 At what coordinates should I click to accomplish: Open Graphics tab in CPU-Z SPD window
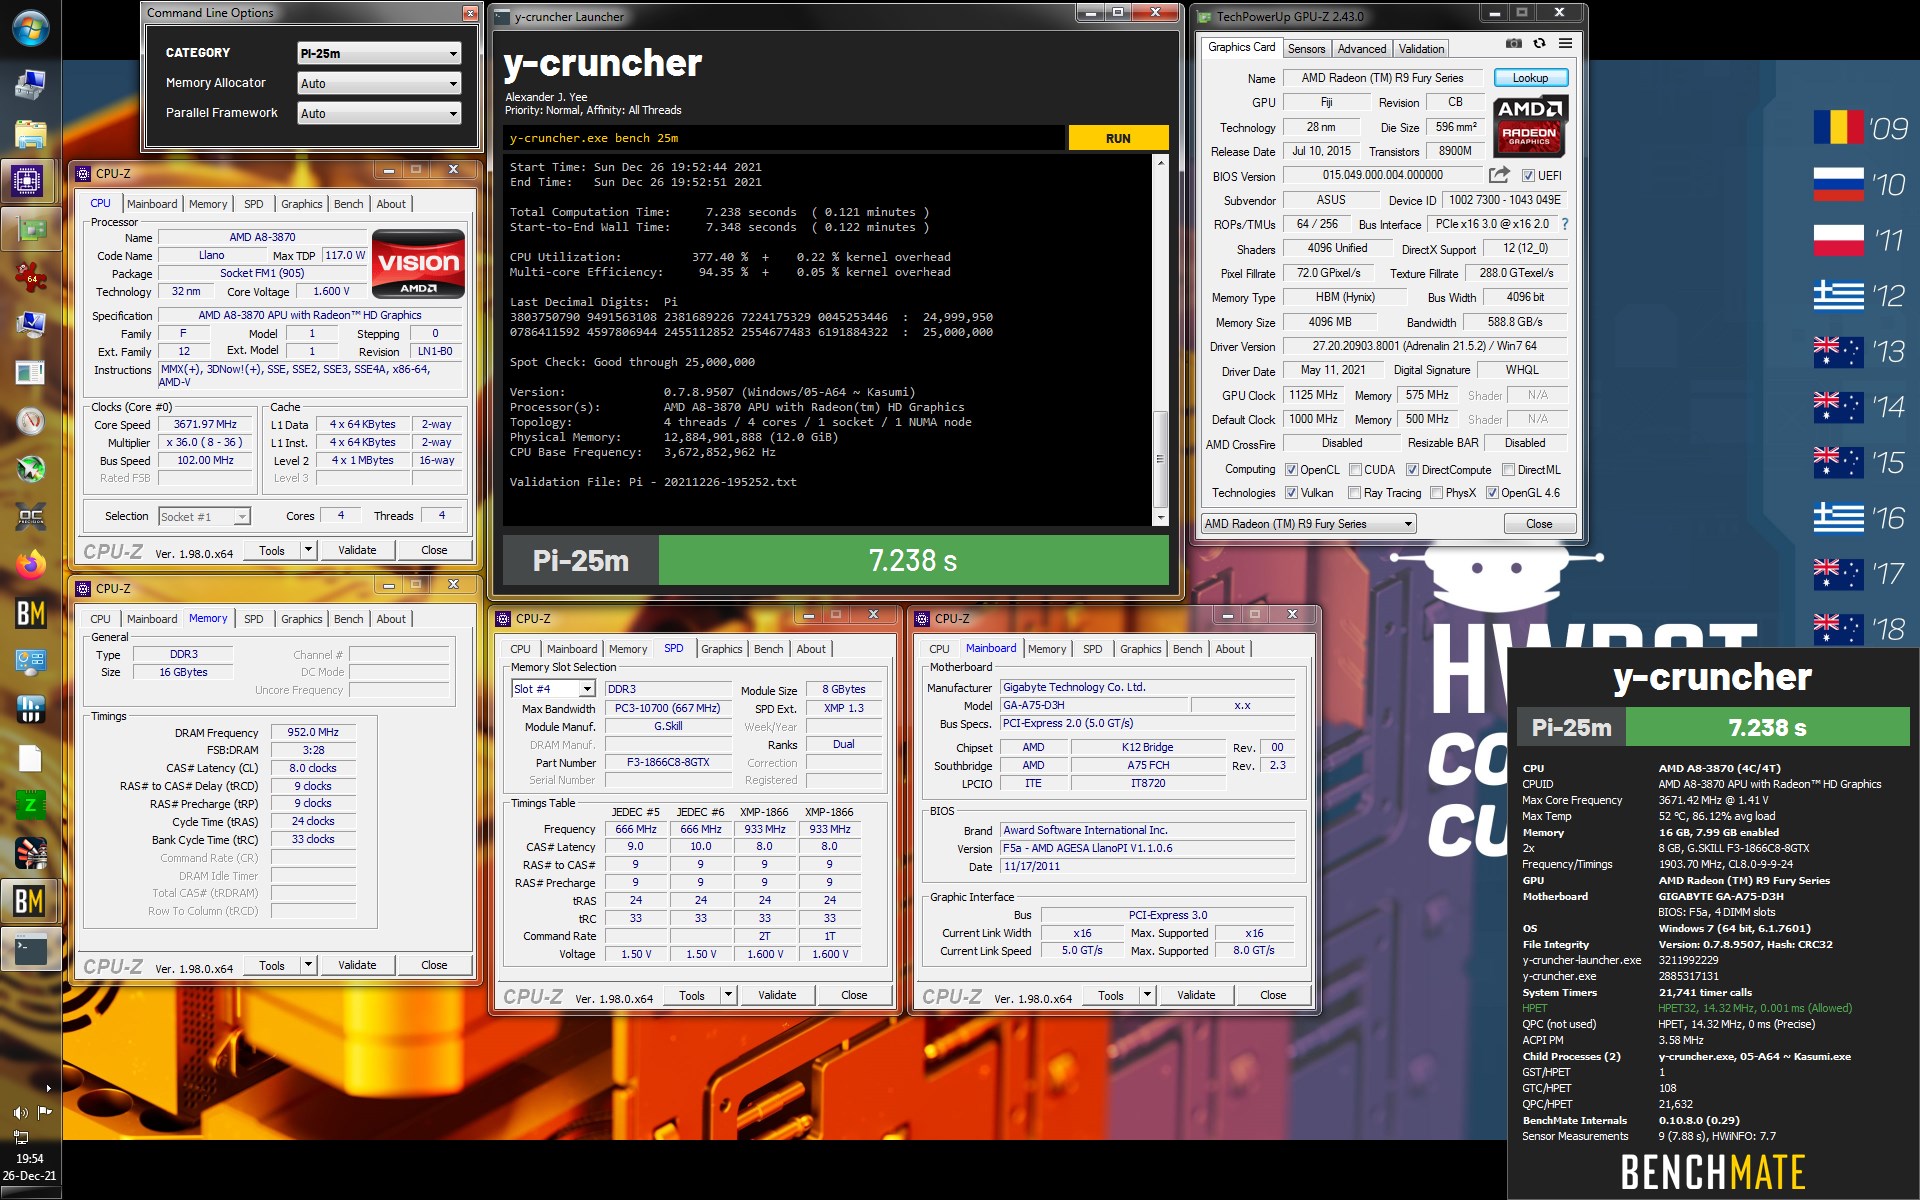coord(721,649)
